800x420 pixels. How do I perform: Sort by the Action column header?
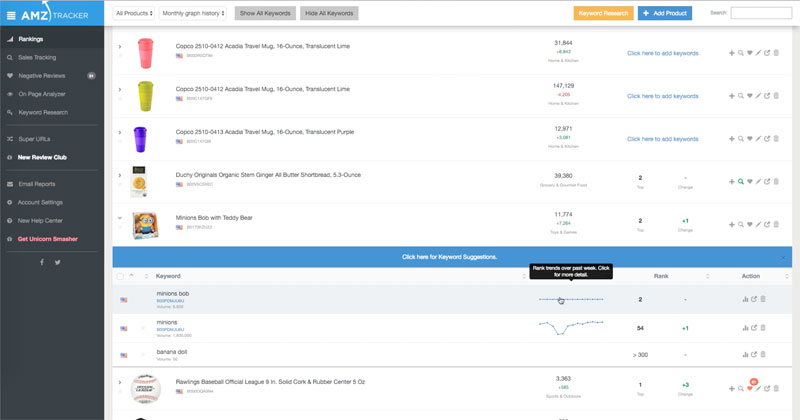[751, 276]
